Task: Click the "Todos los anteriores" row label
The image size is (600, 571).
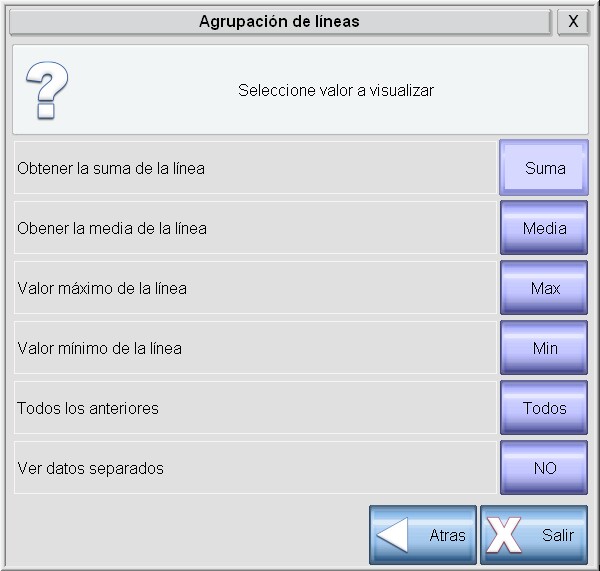Action: (x=88, y=408)
